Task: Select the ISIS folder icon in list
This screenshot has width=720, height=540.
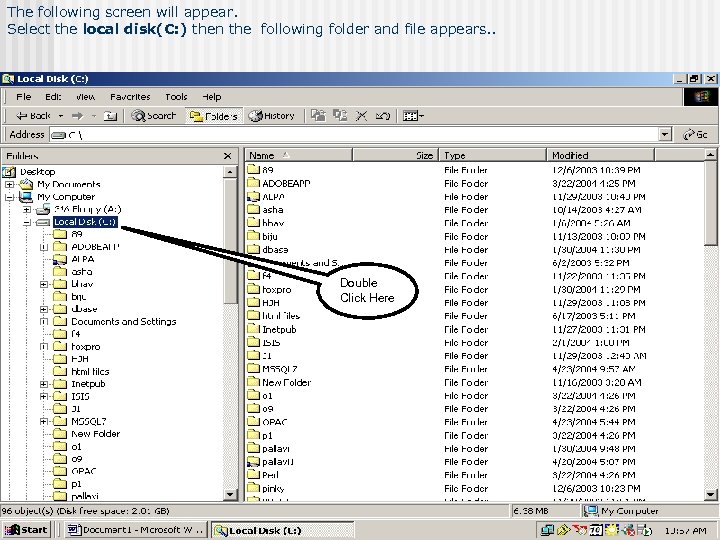Action: point(253,342)
